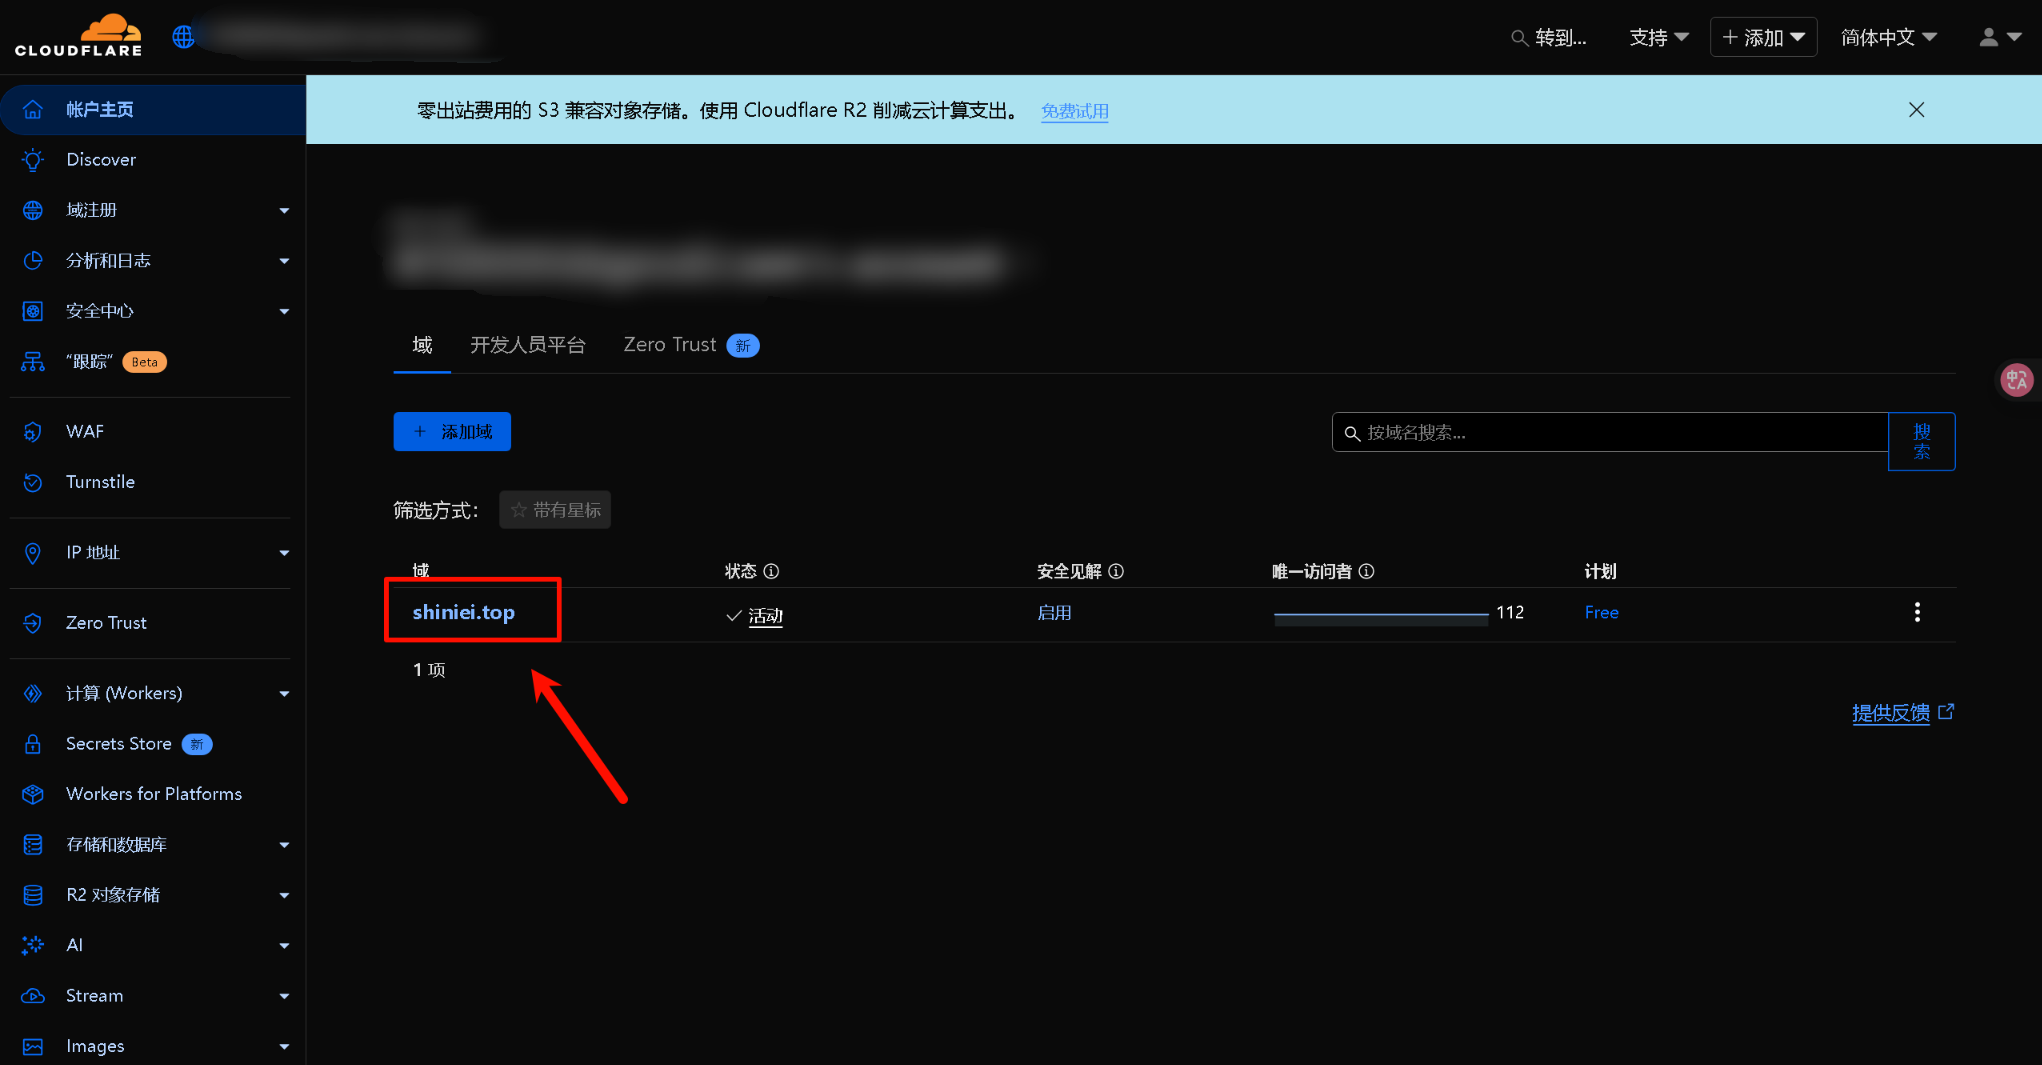Click the 分析和日志 pie chart icon

33,260
